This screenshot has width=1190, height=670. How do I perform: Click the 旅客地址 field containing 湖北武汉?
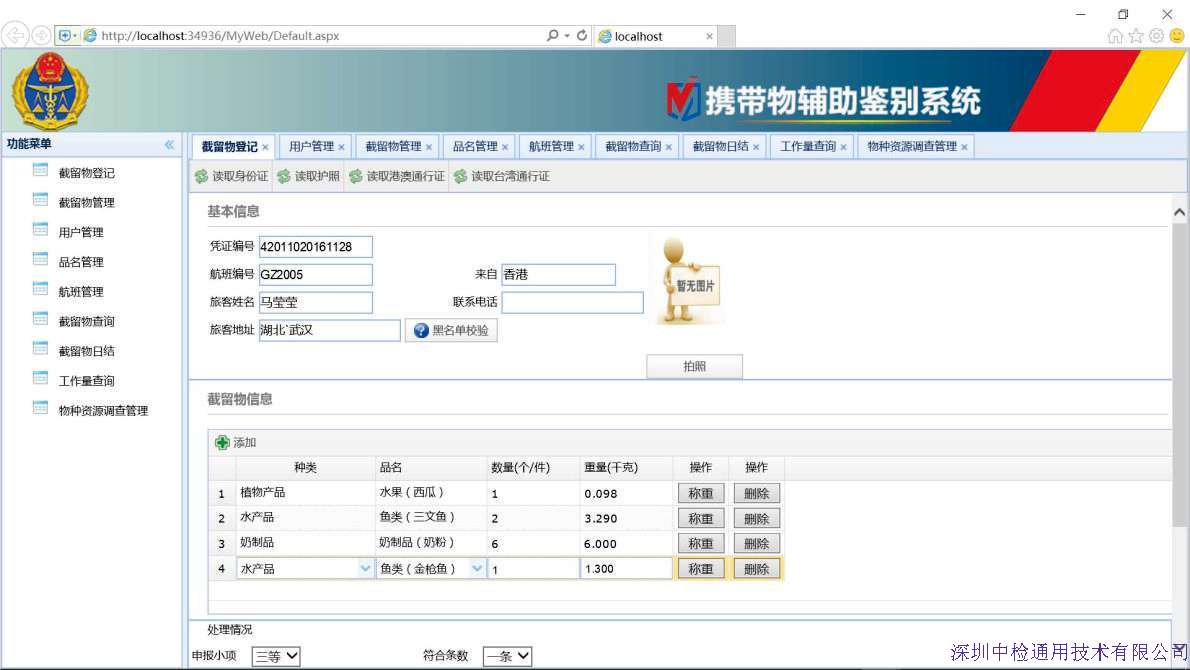coord(329,330)
